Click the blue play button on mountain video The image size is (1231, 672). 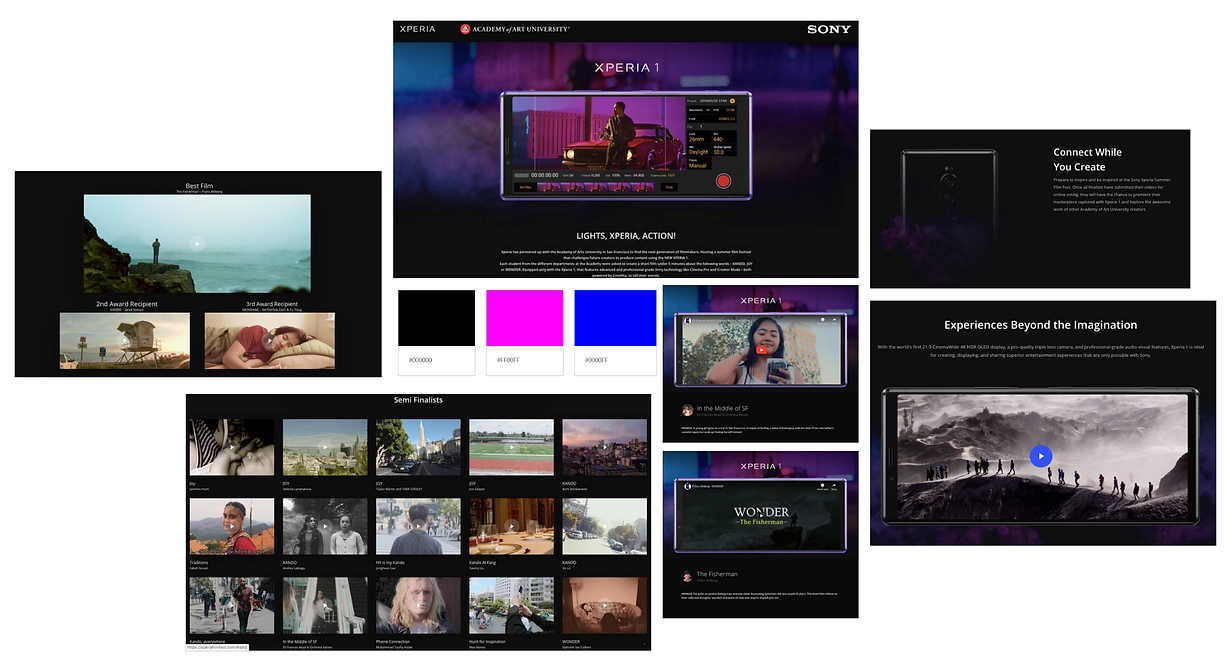click(1041, 456)
